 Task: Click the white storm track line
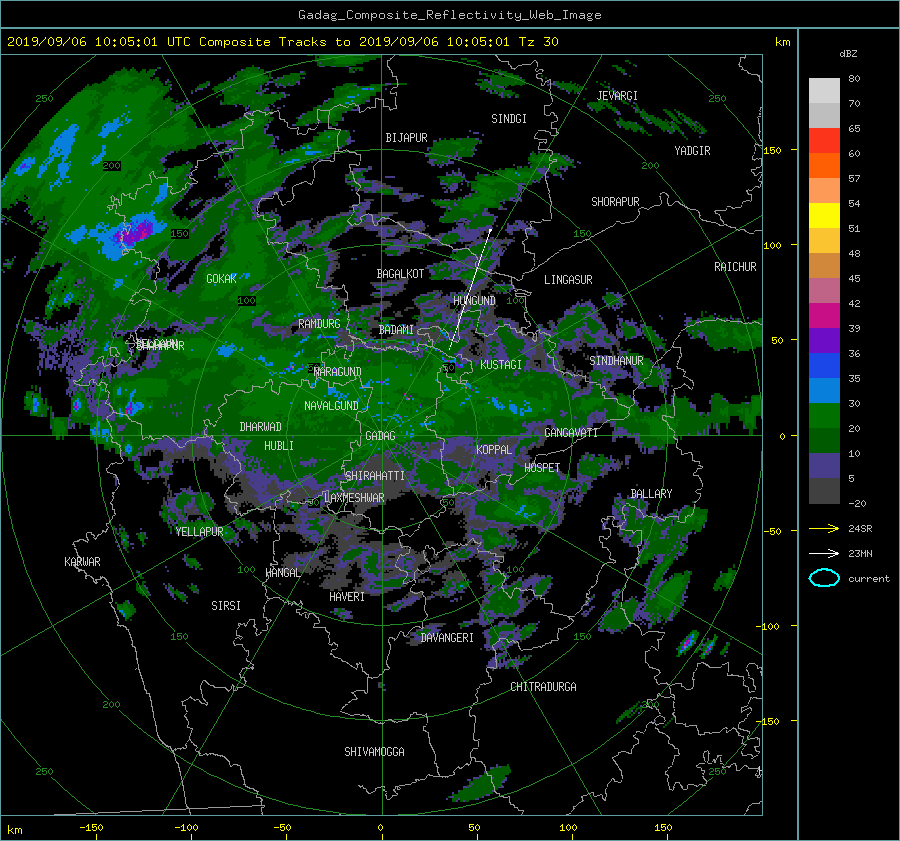470,289
